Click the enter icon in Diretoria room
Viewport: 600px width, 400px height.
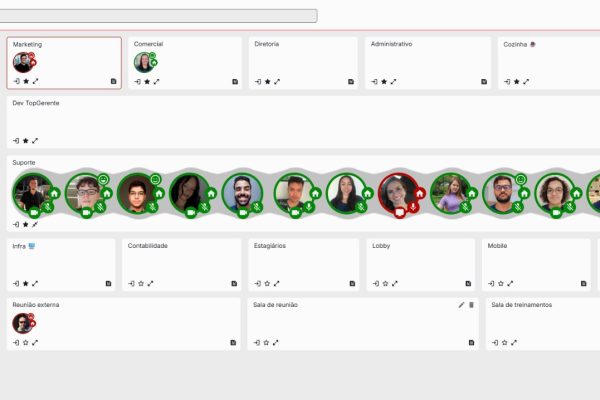[x=258, y=82]
